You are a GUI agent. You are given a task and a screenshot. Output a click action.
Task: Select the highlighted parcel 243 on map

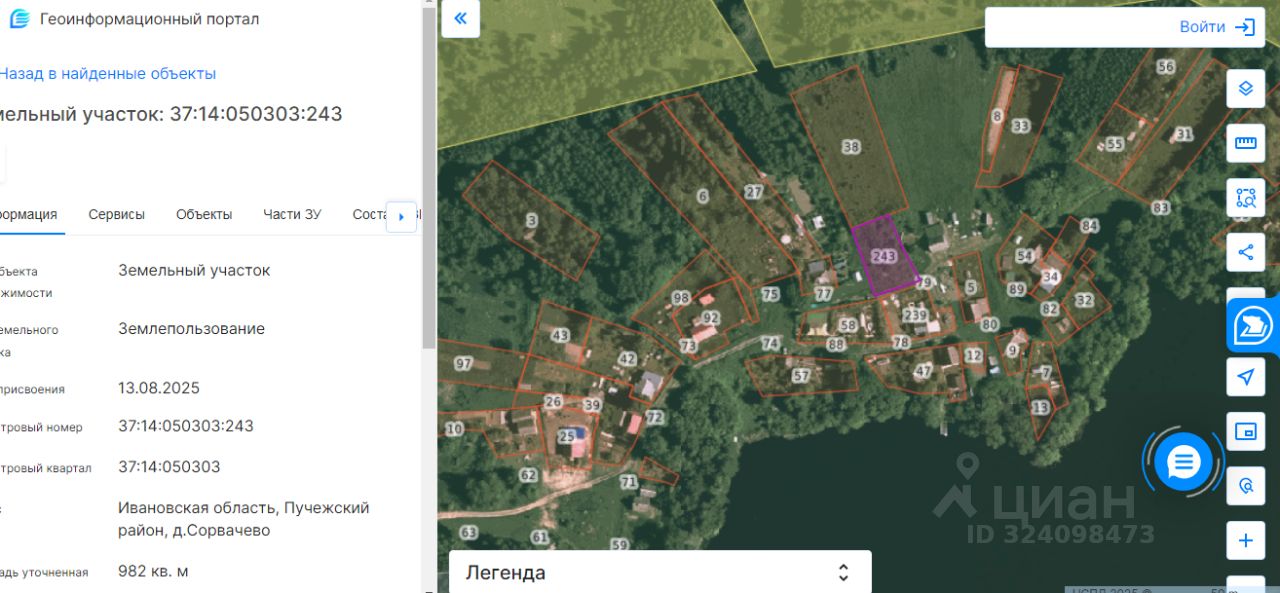pos(884,256)
